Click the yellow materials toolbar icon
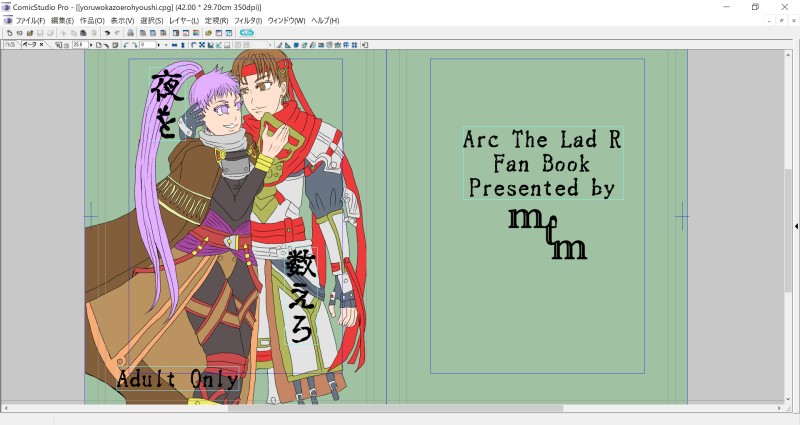The height and width of the screenshot is (425, 800). pyautogui.click(x=208, y=33)
